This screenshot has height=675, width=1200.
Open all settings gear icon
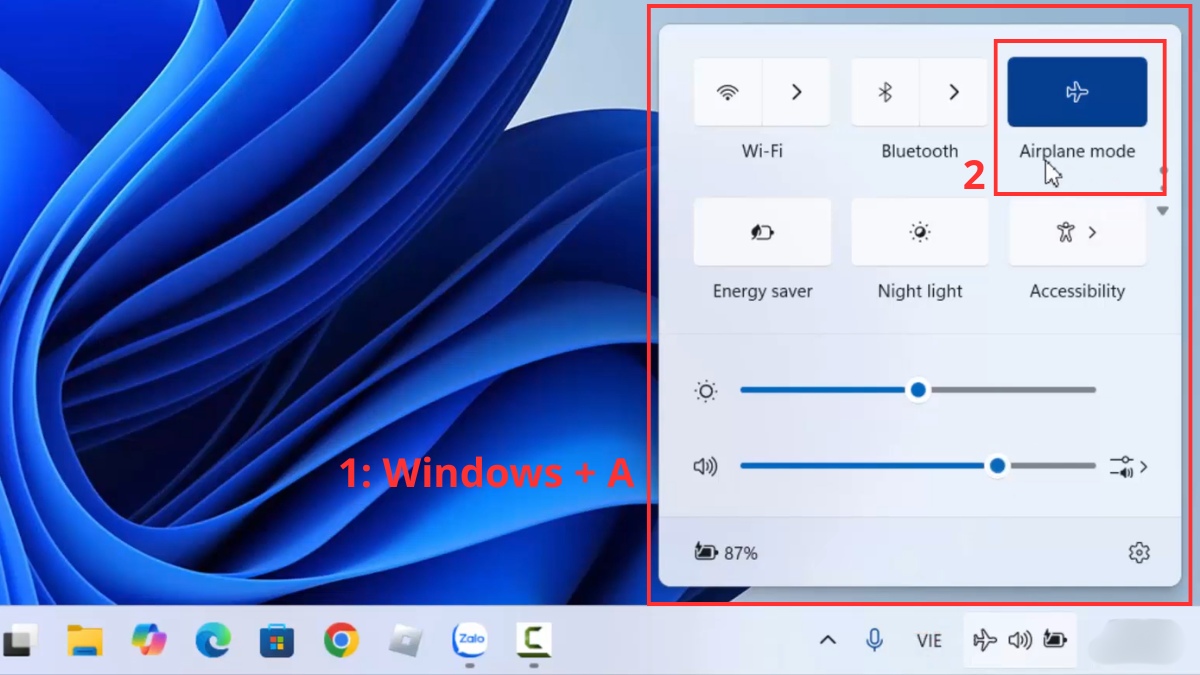coord(1138,552)
